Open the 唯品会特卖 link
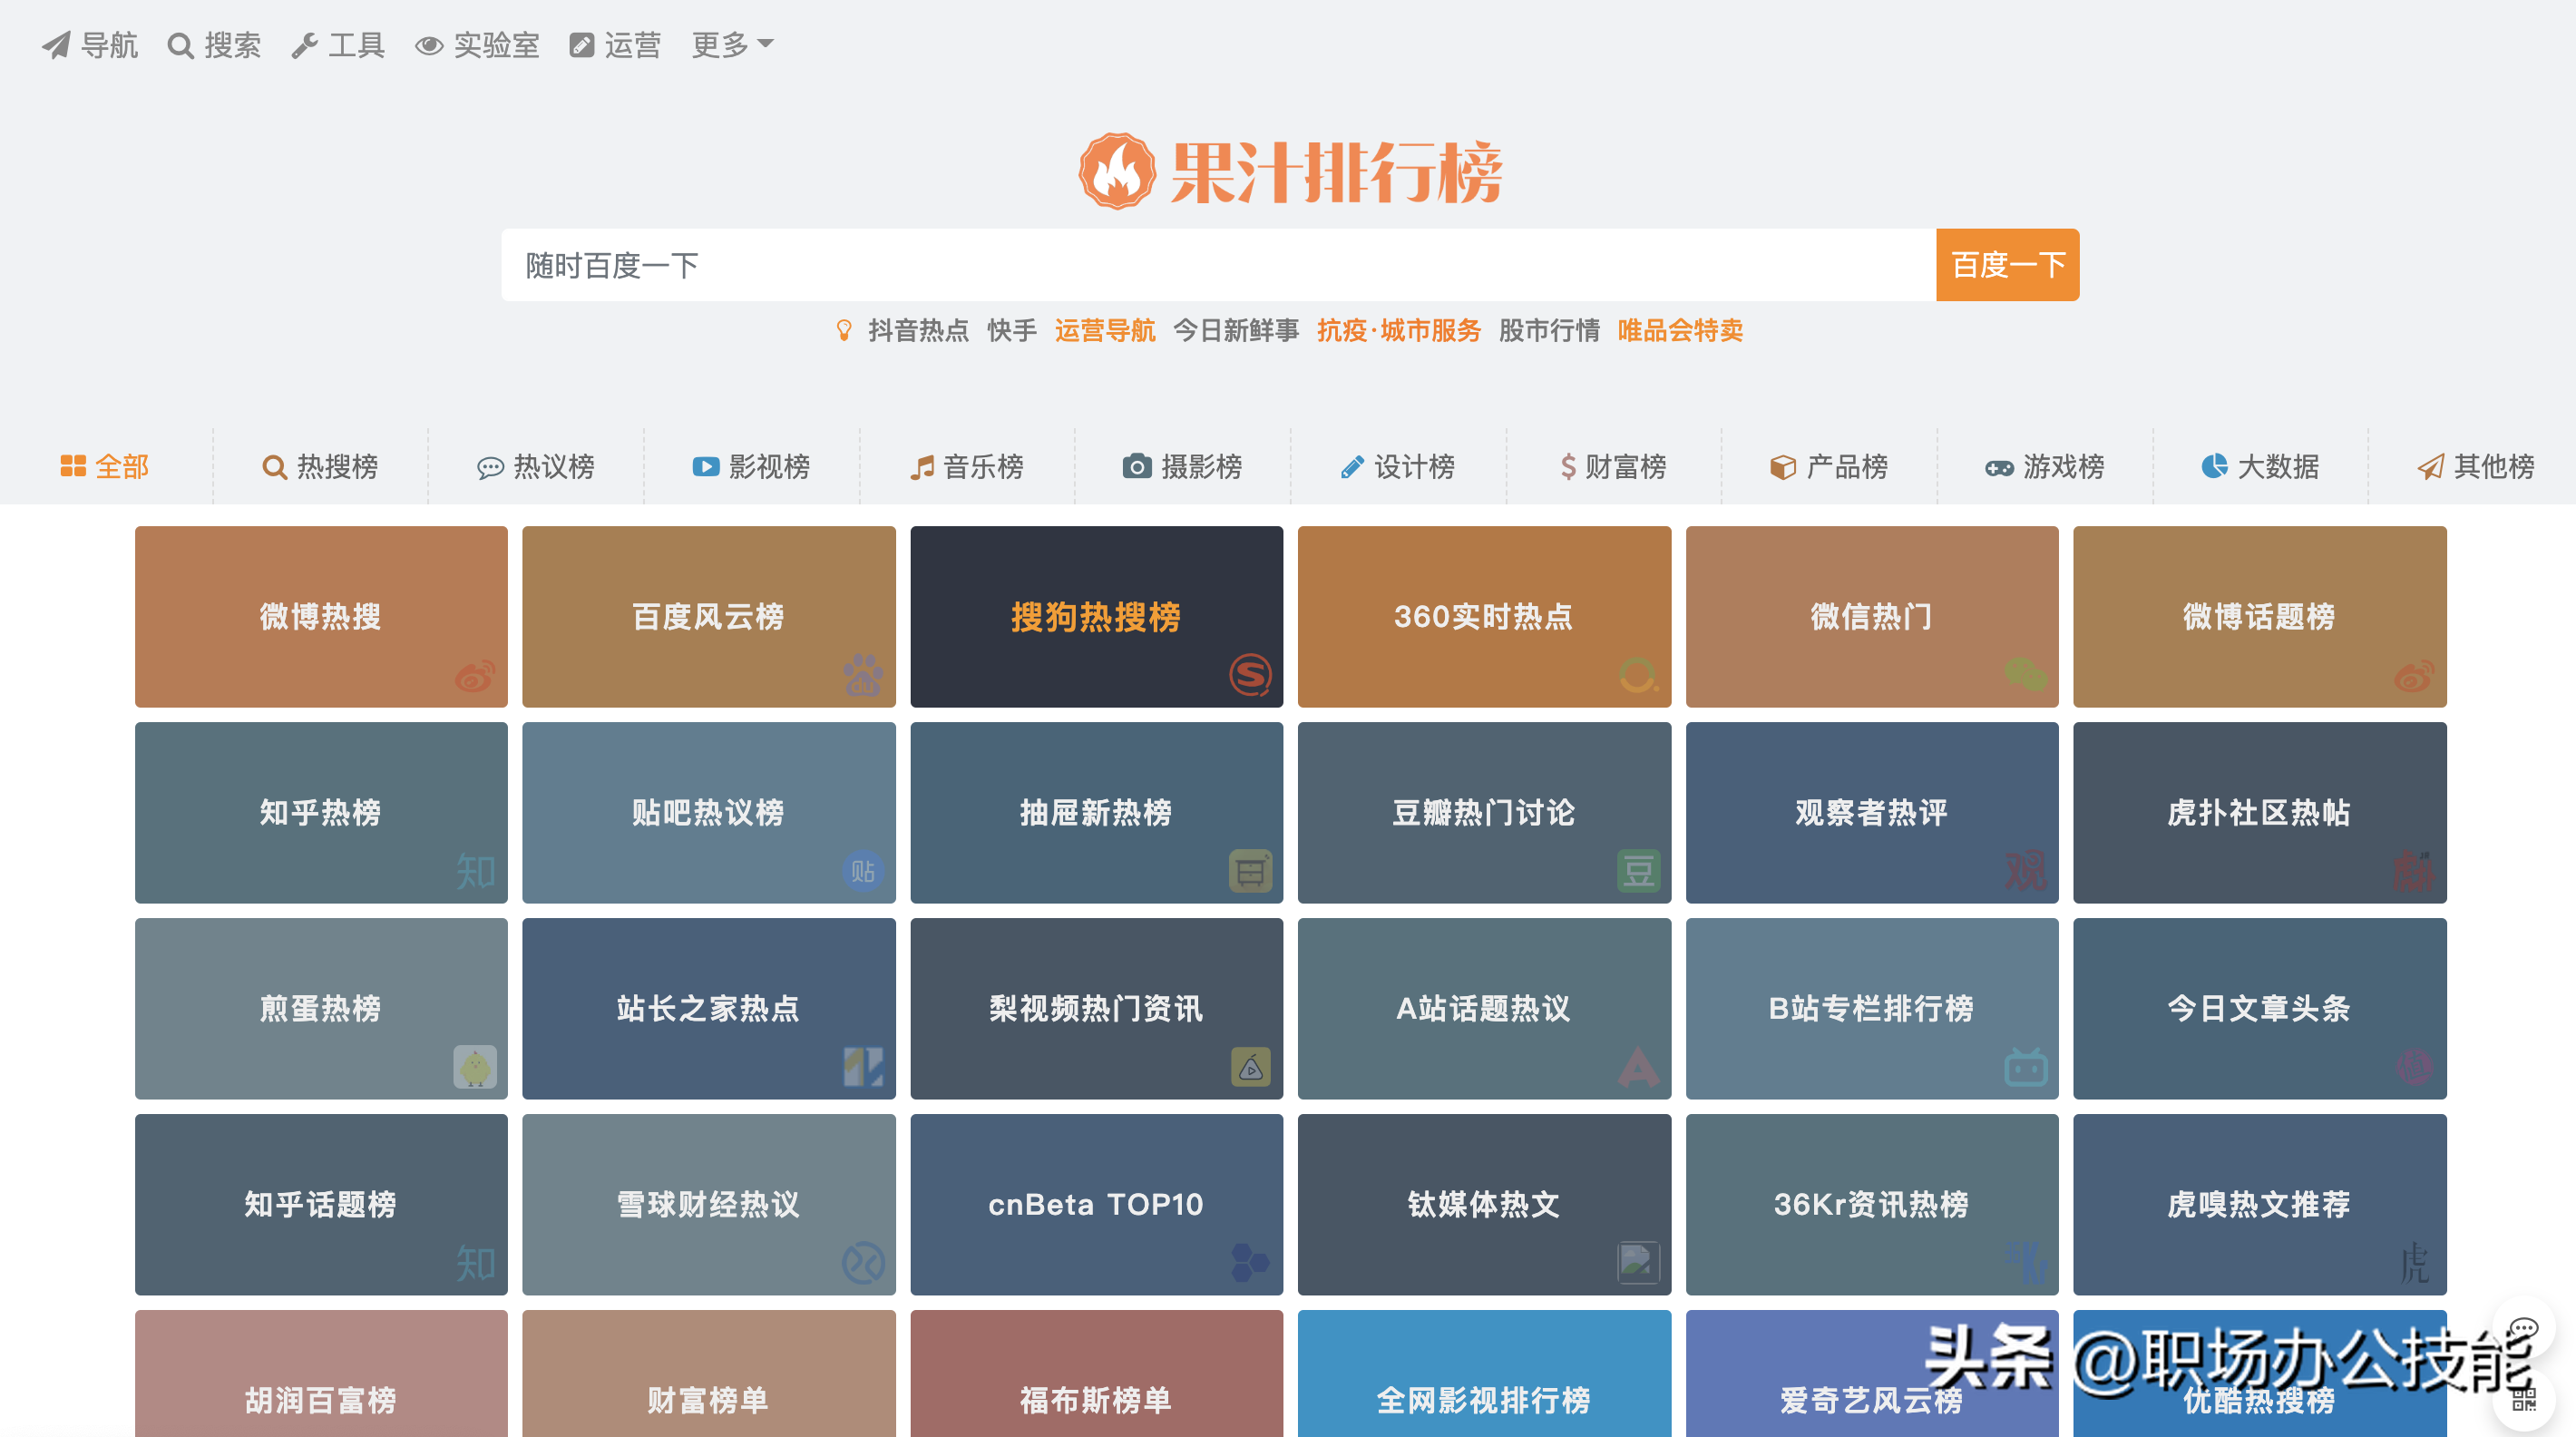 point(1680,331)
